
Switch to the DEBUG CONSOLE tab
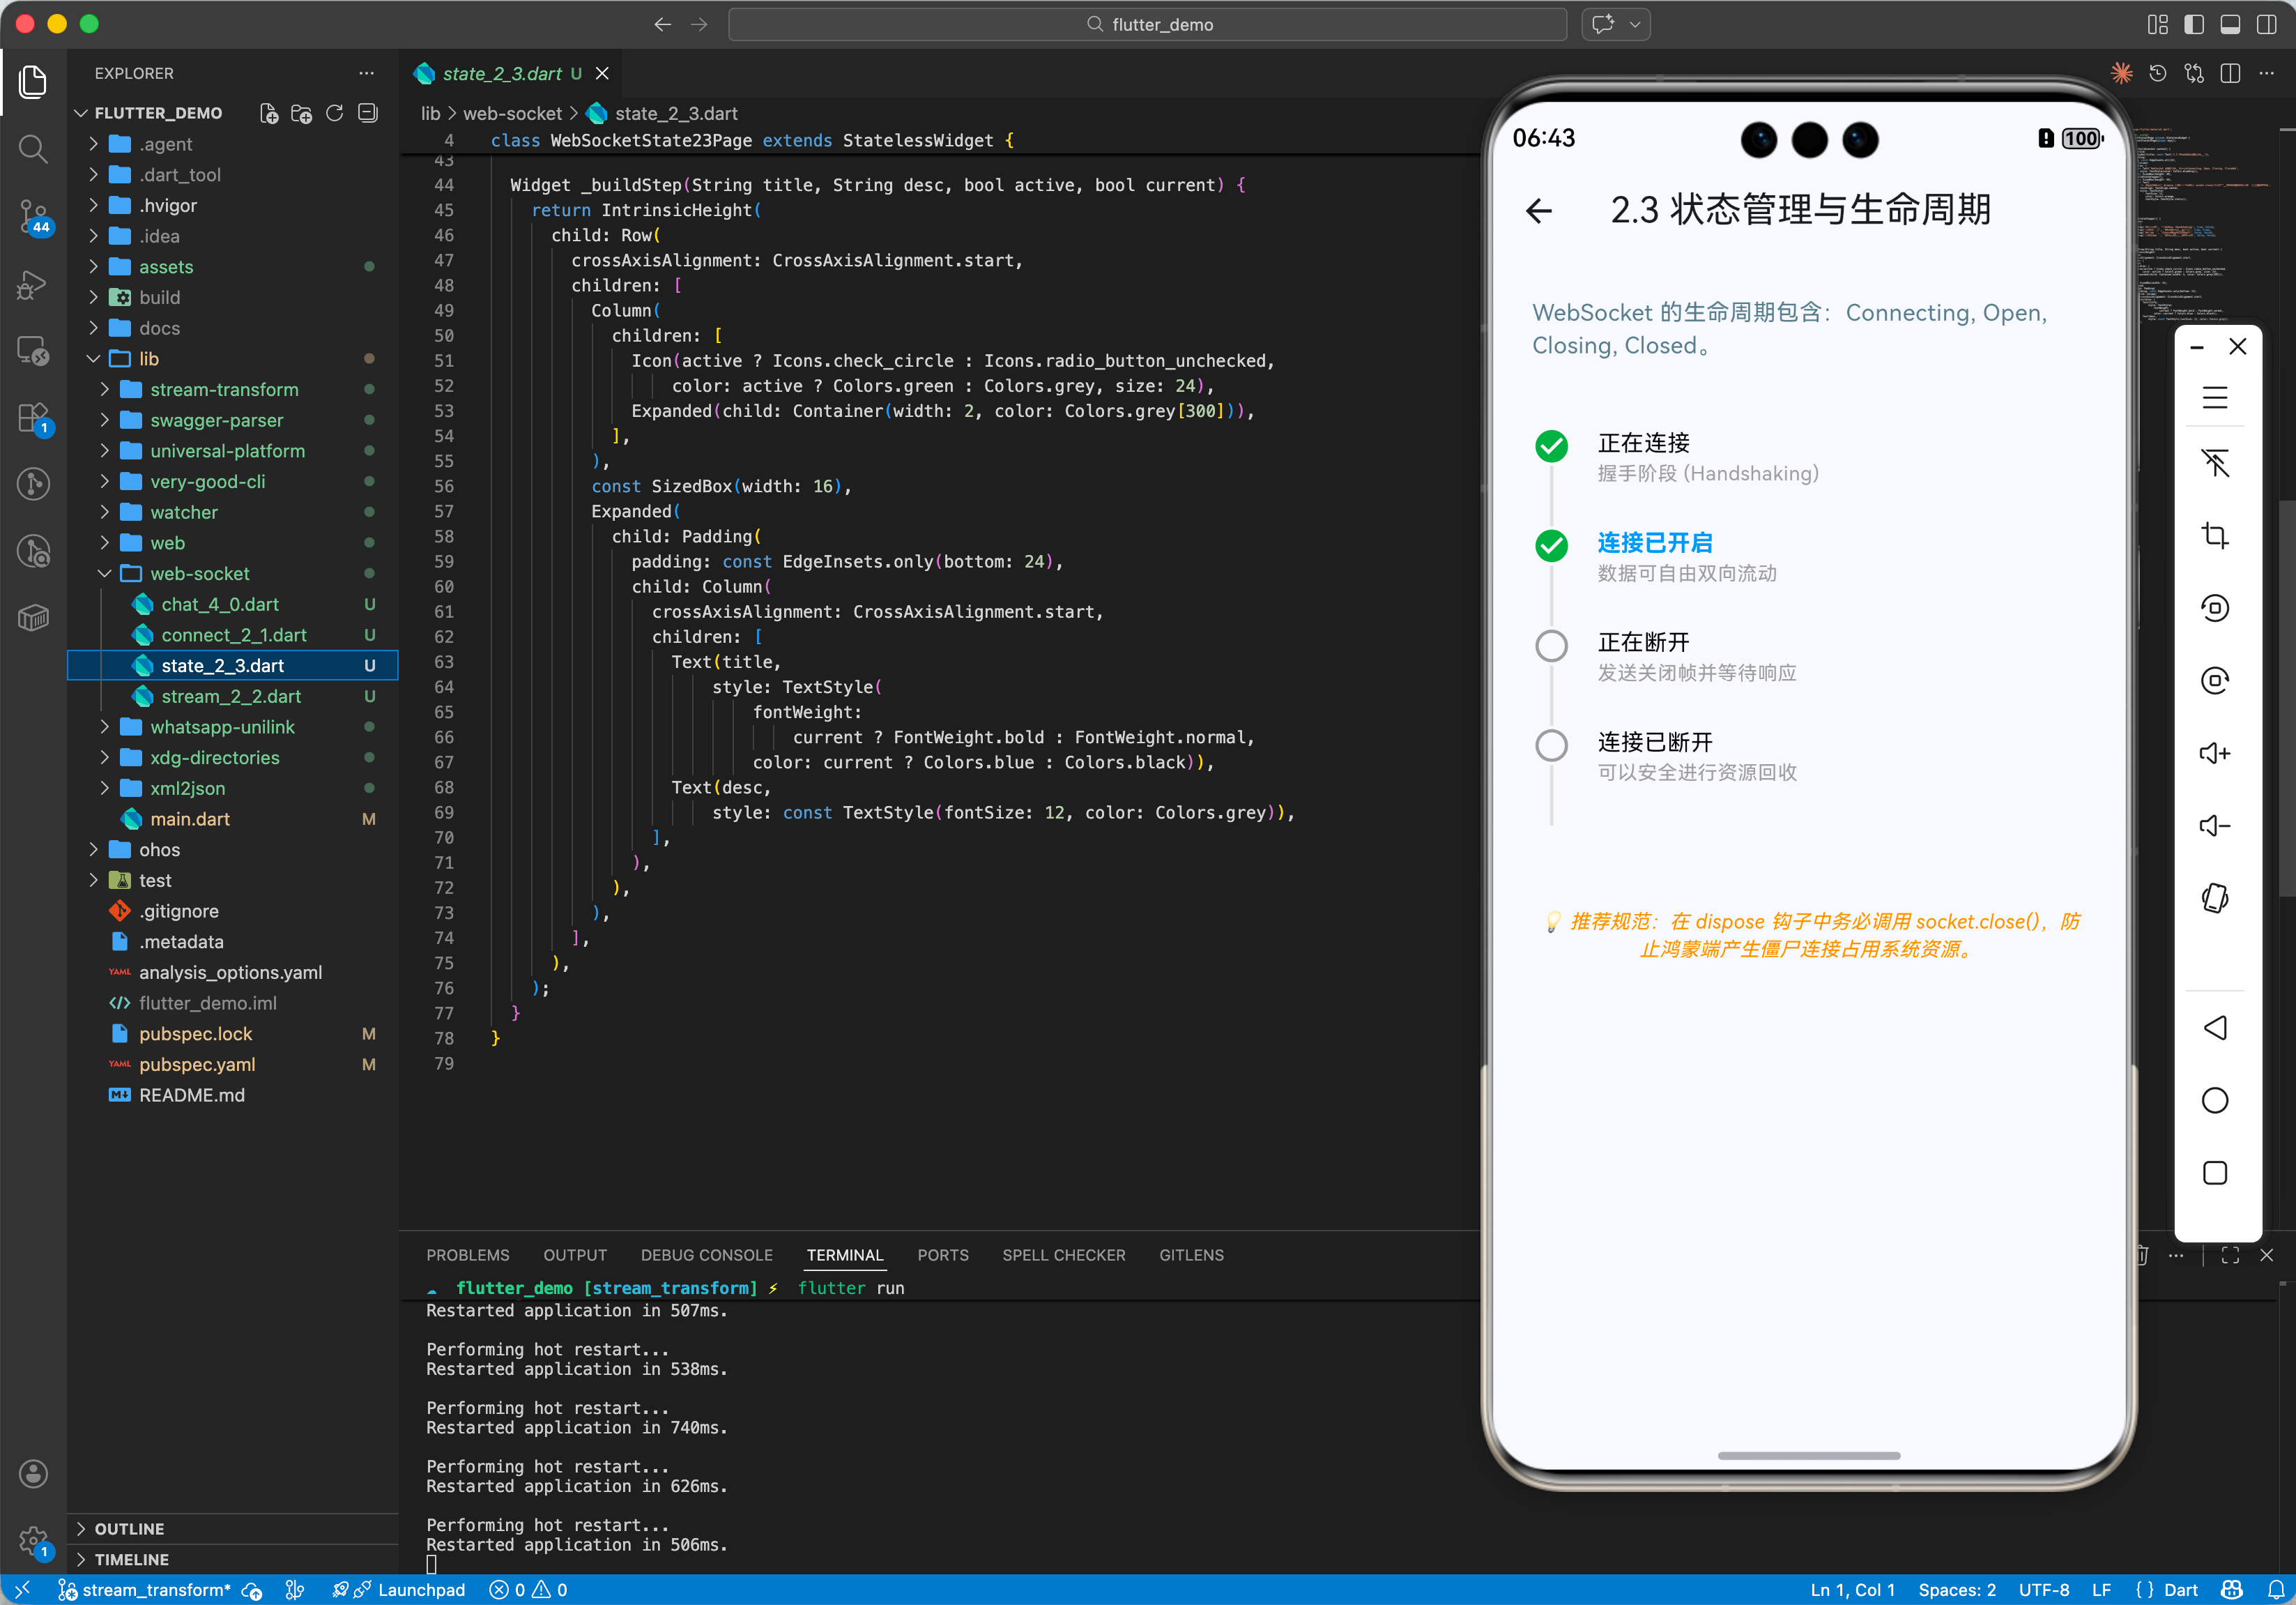pos(706,1254)
